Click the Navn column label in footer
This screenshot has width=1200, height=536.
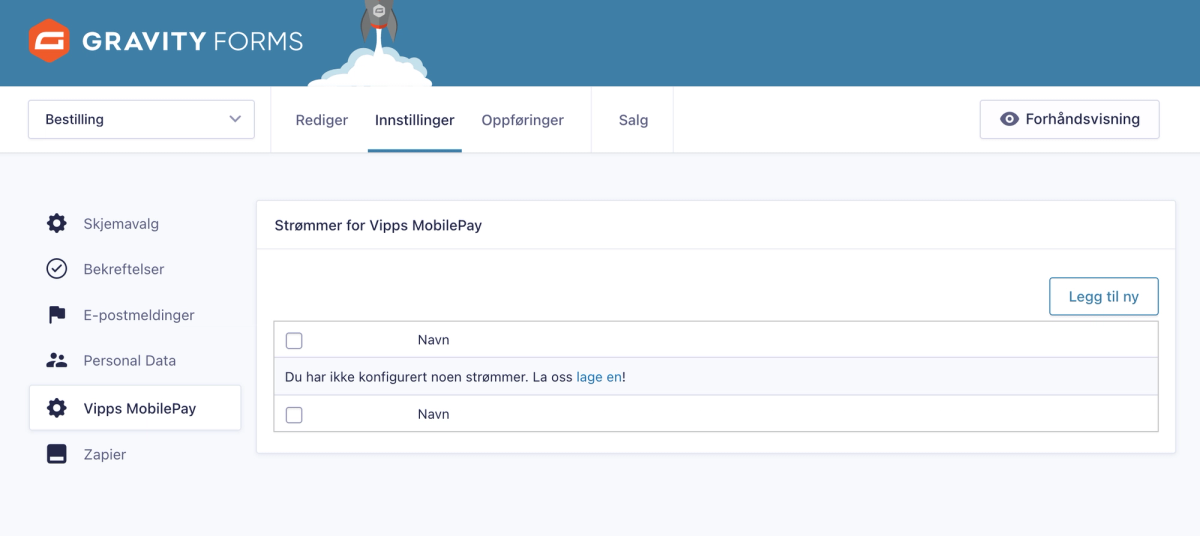(x=433, y=414)
